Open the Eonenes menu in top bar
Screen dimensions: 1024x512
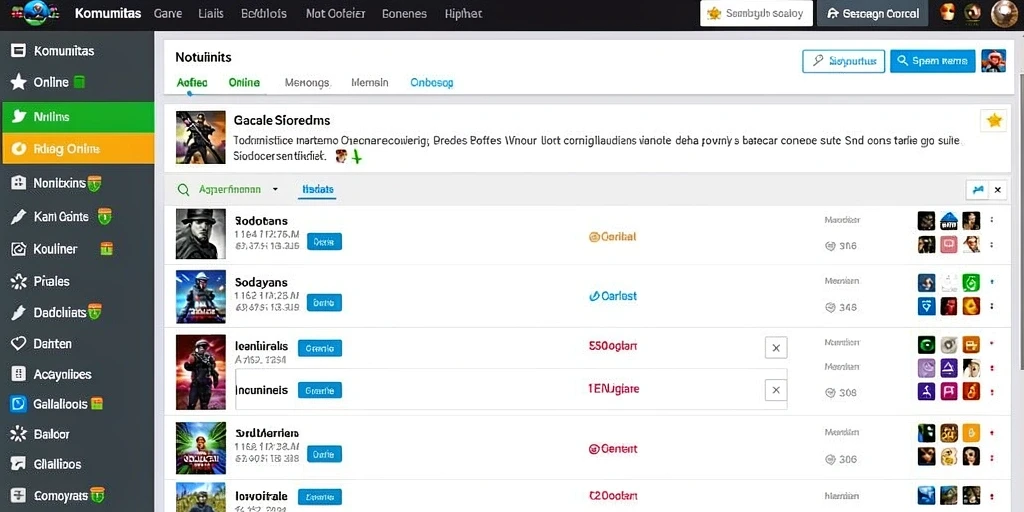(x=404, y=14)
